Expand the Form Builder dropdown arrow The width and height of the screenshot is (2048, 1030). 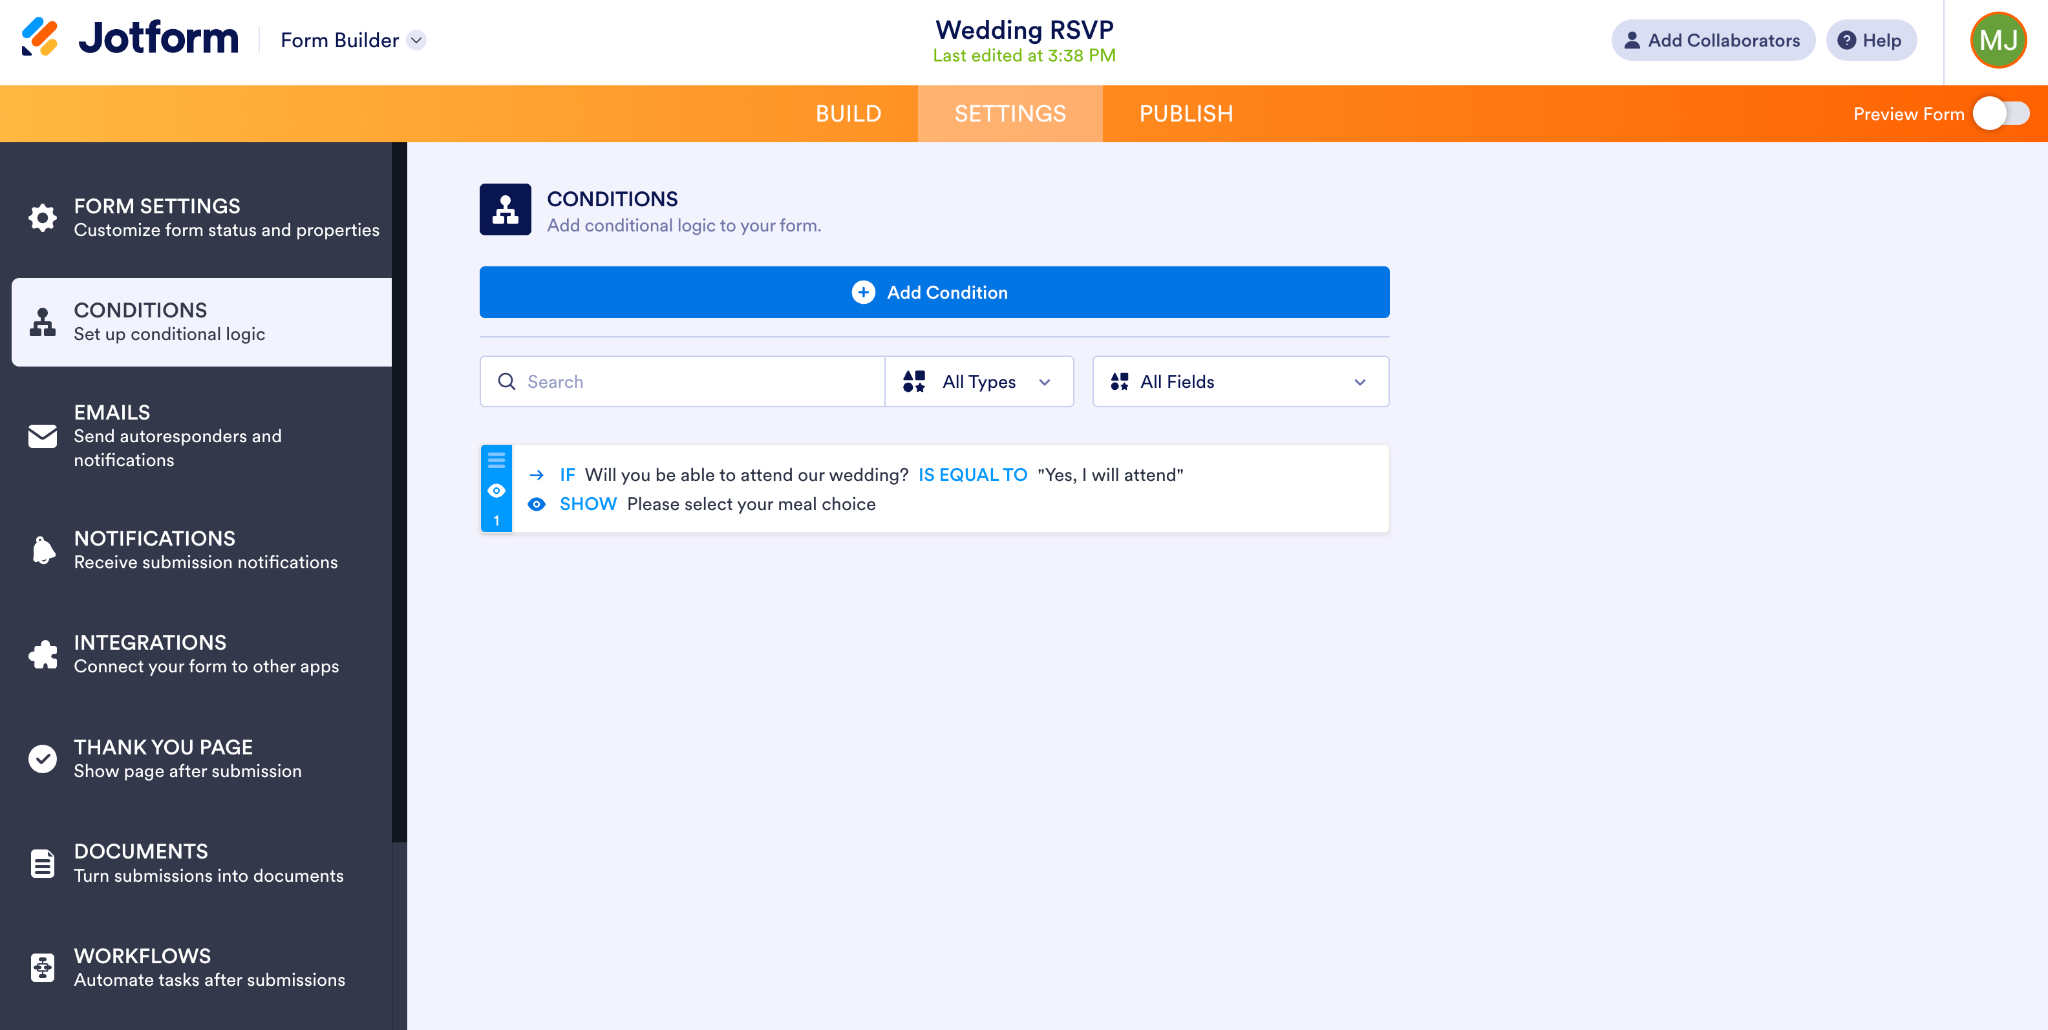pos(417,40)
